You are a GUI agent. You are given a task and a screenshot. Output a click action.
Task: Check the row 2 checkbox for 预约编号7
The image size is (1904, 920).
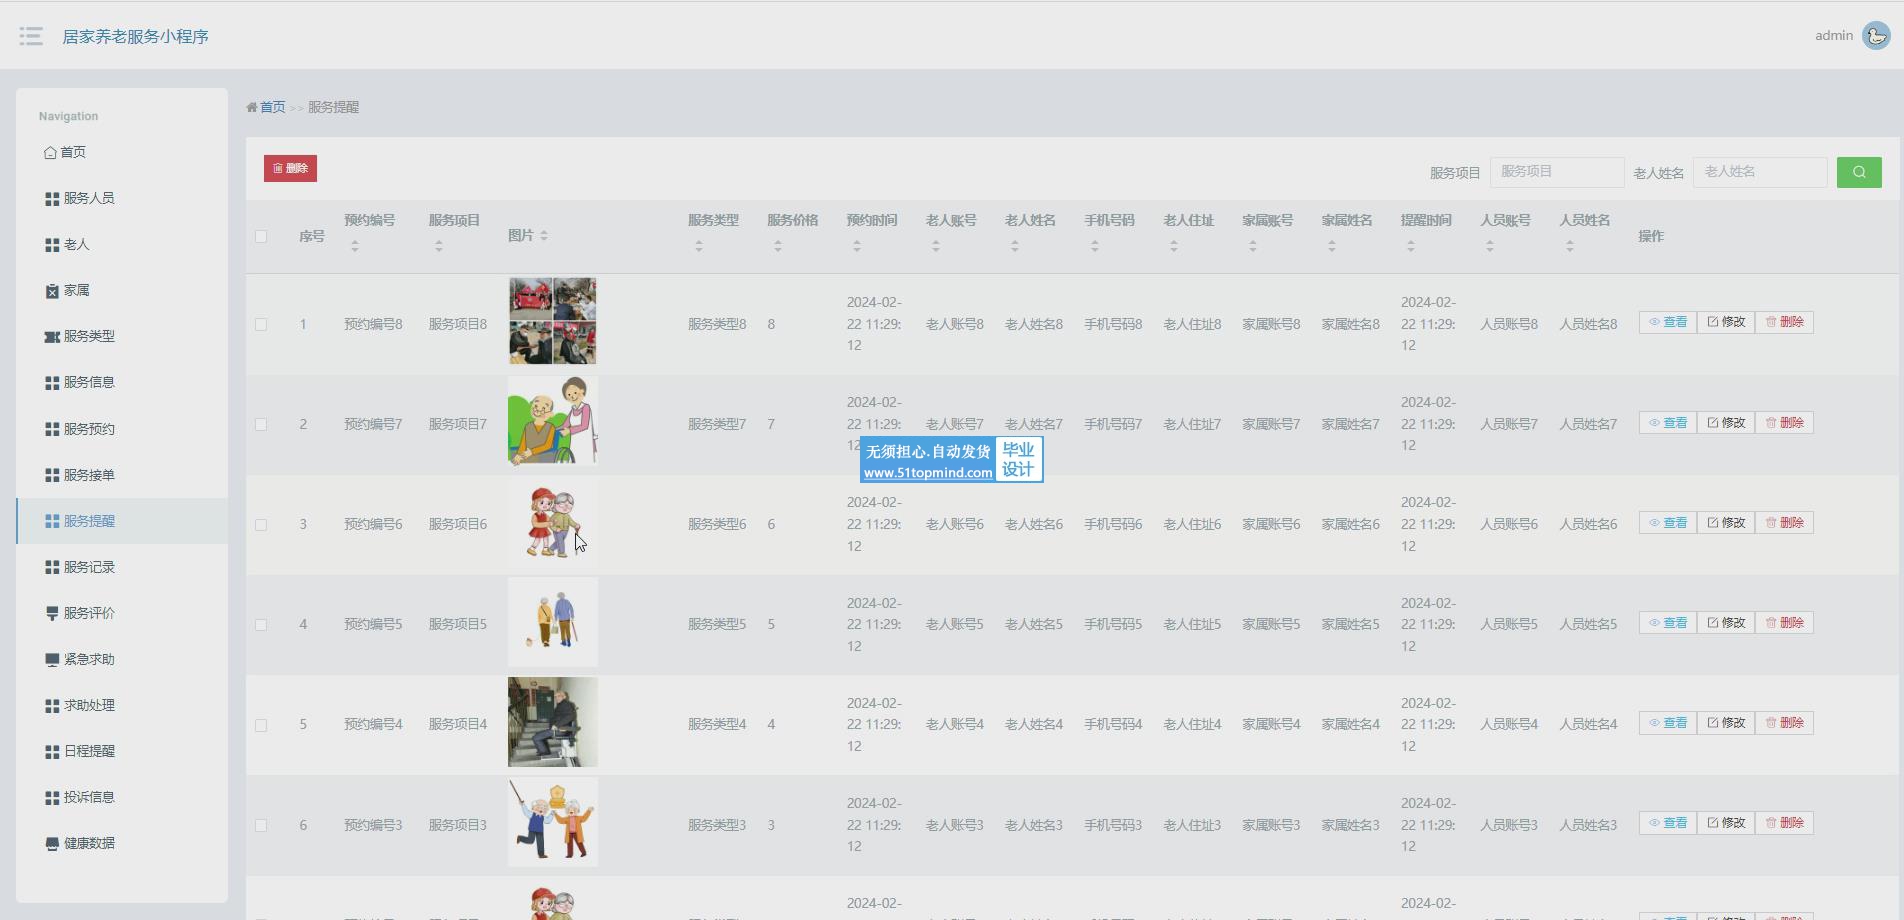pyautogui.click(x=261, y=425)
